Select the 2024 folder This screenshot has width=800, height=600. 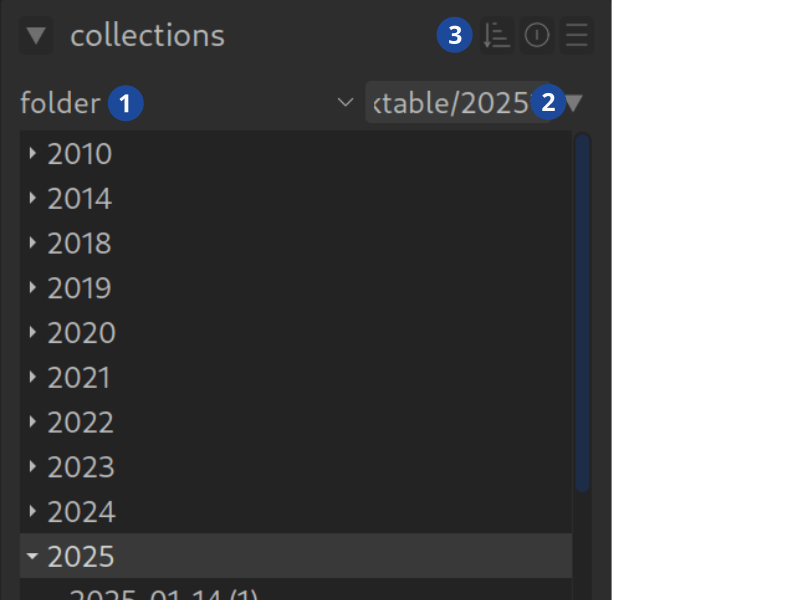pos(82,512)
